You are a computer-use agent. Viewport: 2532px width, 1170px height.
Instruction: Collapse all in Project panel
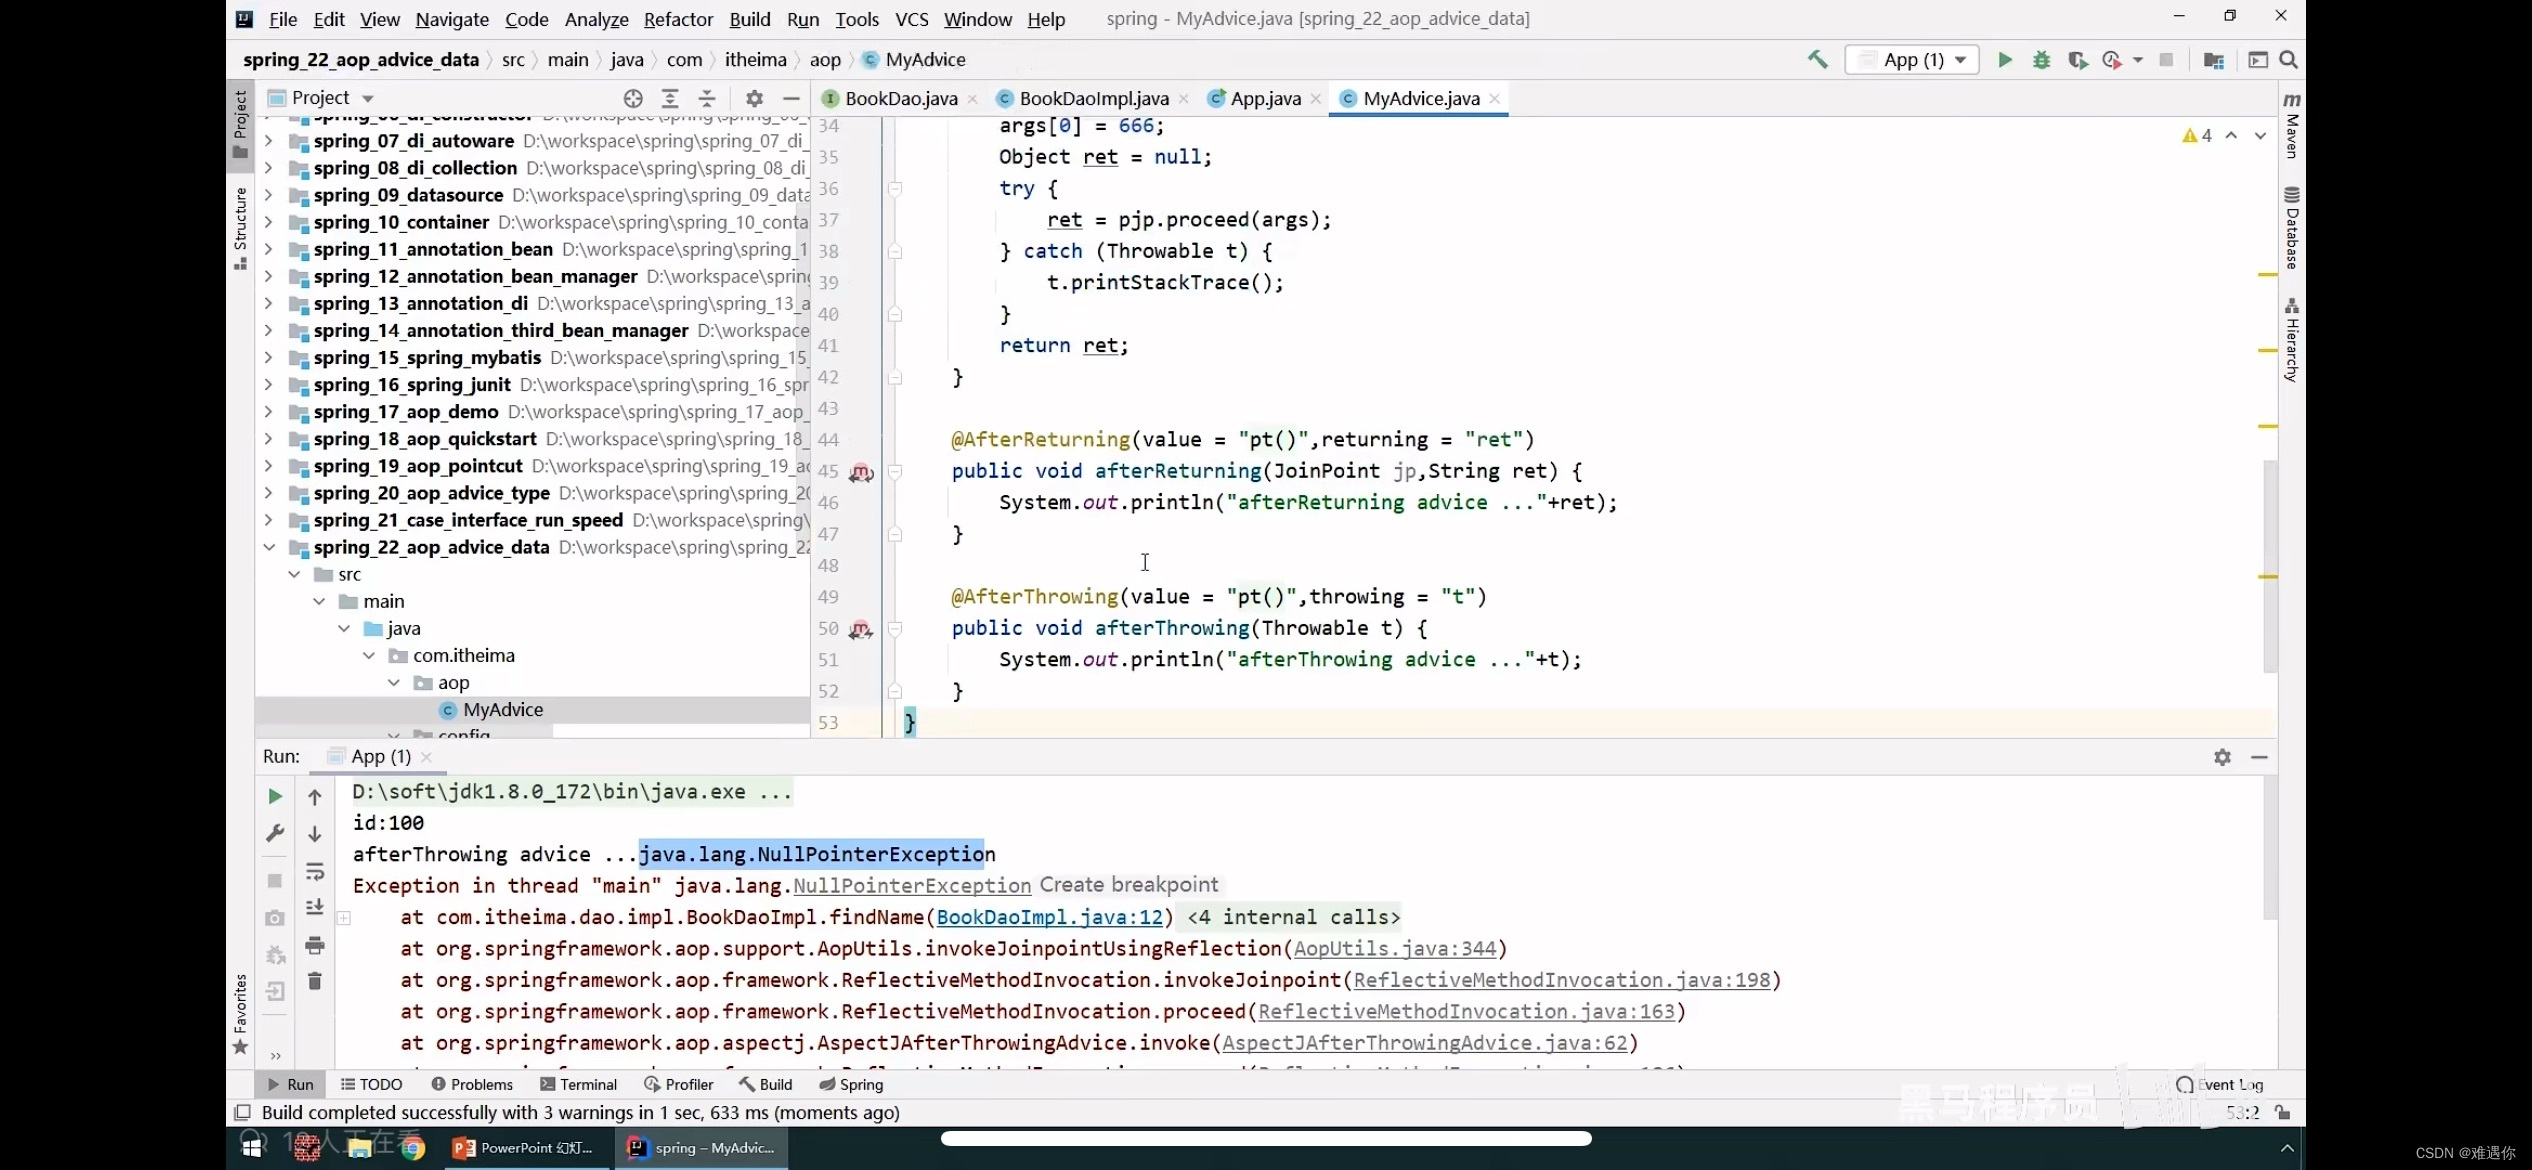pyautogui.click(x=707, y=98)
